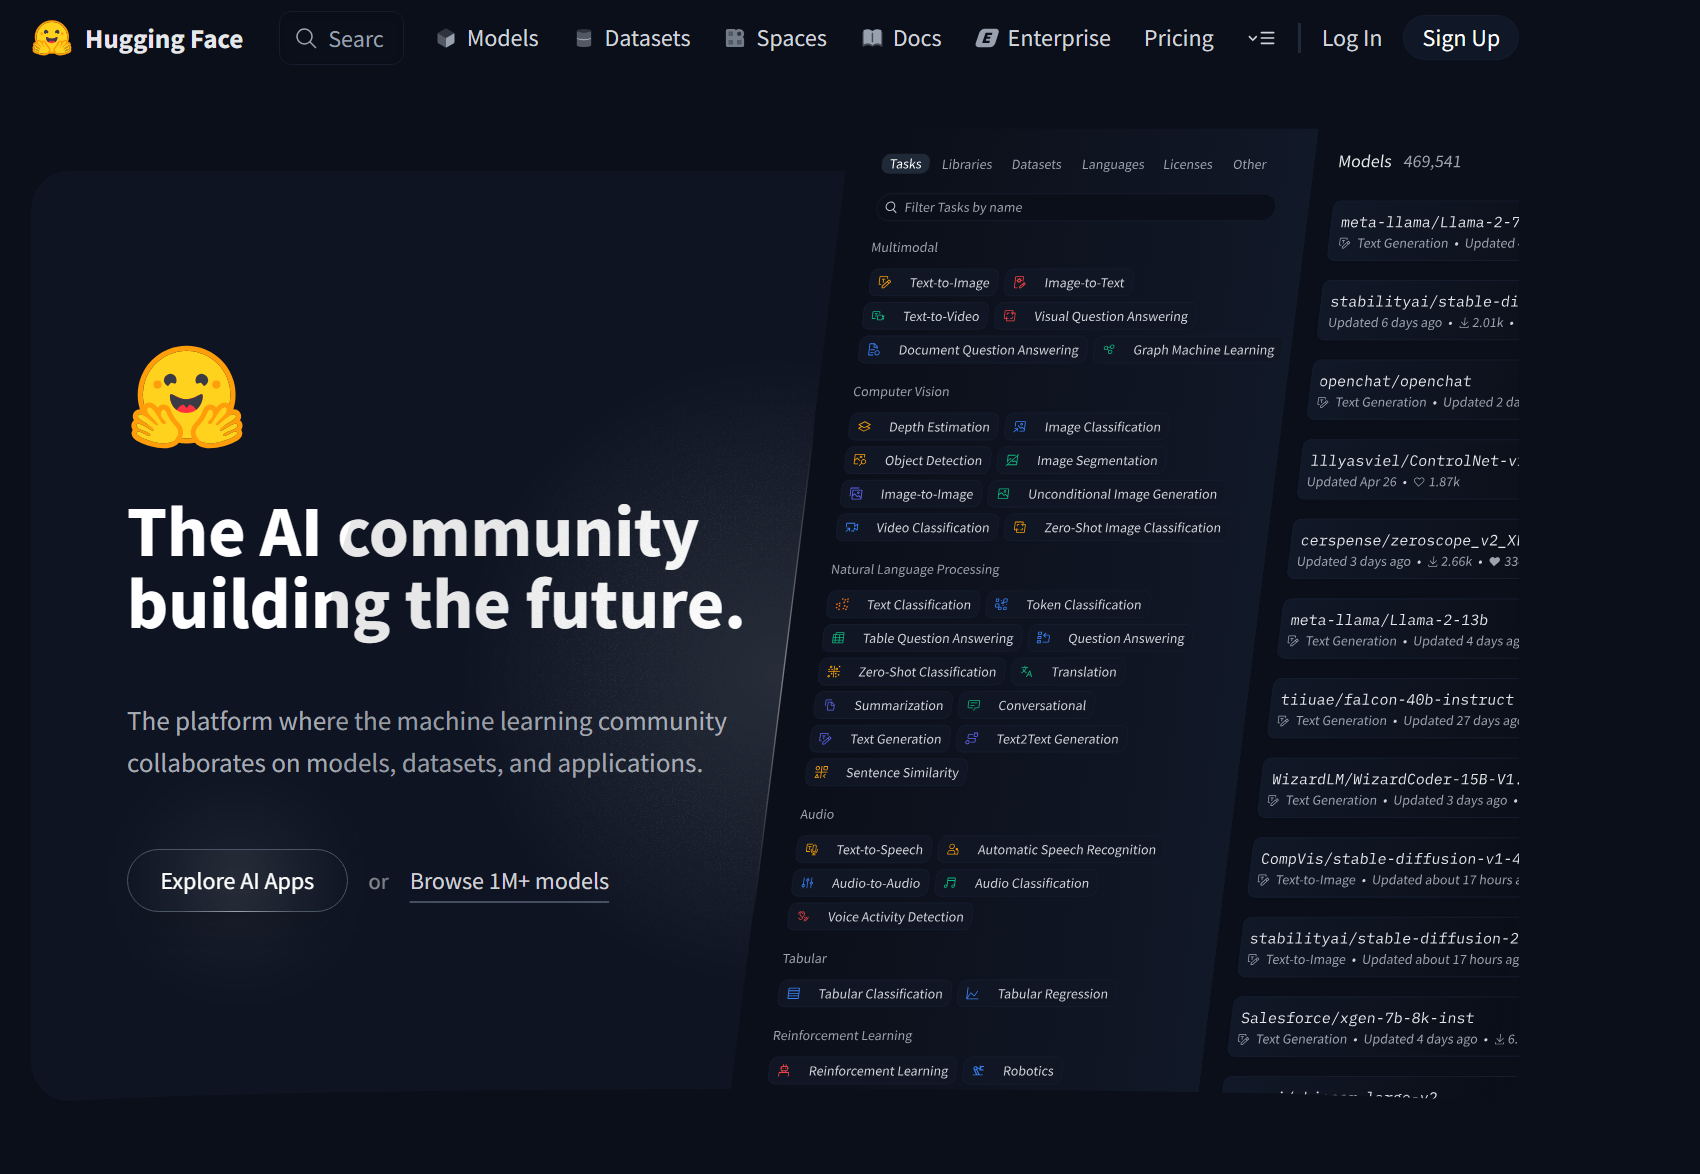The height and width of the screenshot is (1174, 1700).
Task: Open the Models page from navbar
Action: tap(487, 38)
